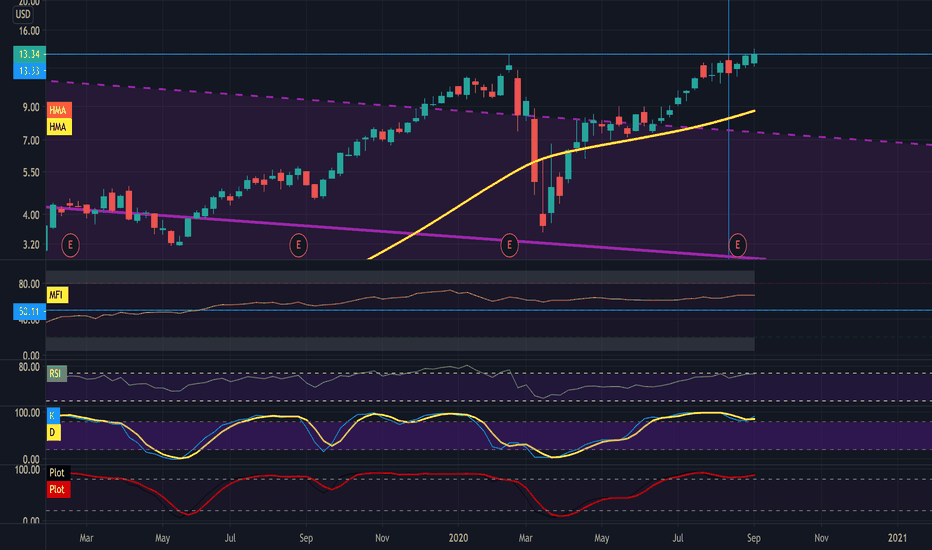Click the 5.50 price scale value
This screenshot has width=932, height=550.
tap(32, 173)
